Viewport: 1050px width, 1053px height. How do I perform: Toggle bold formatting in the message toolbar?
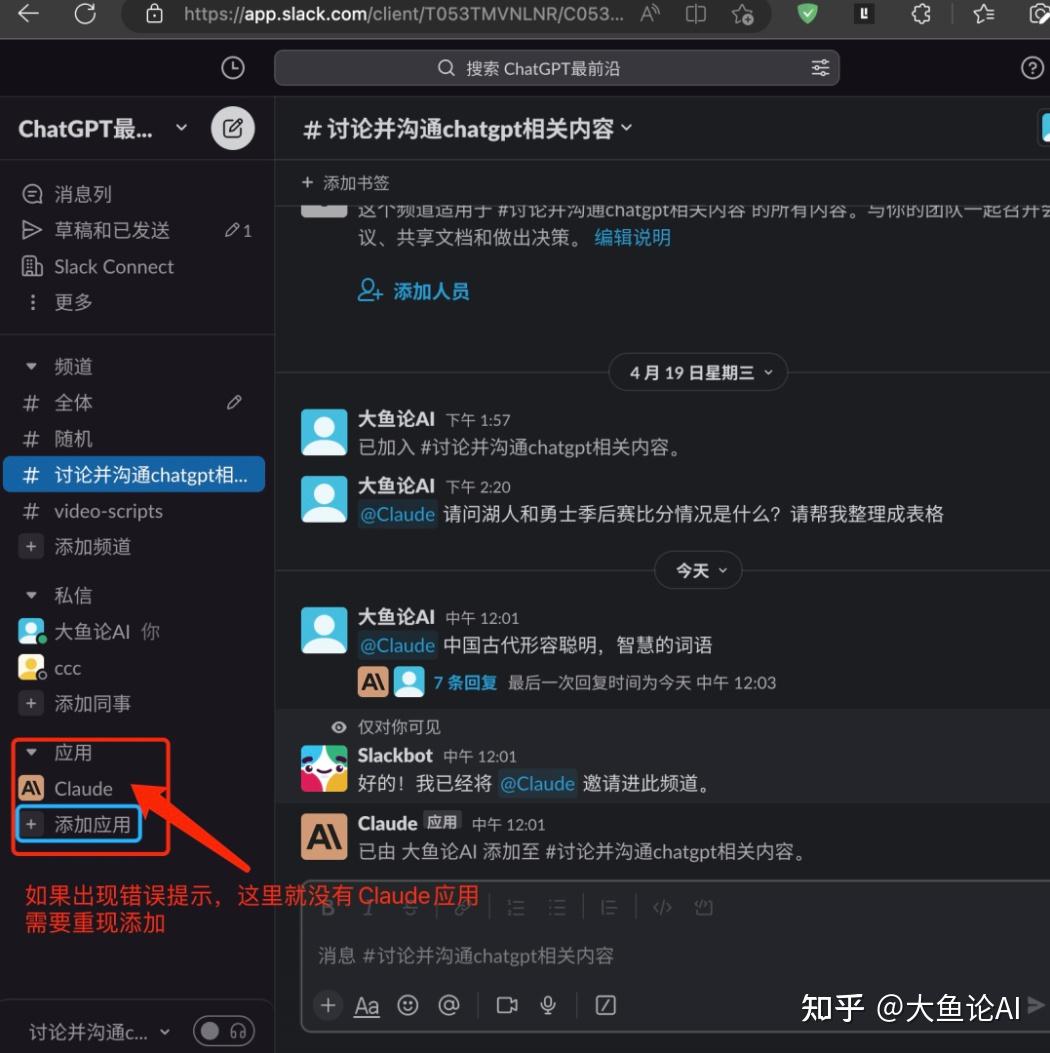coord(328,907)
